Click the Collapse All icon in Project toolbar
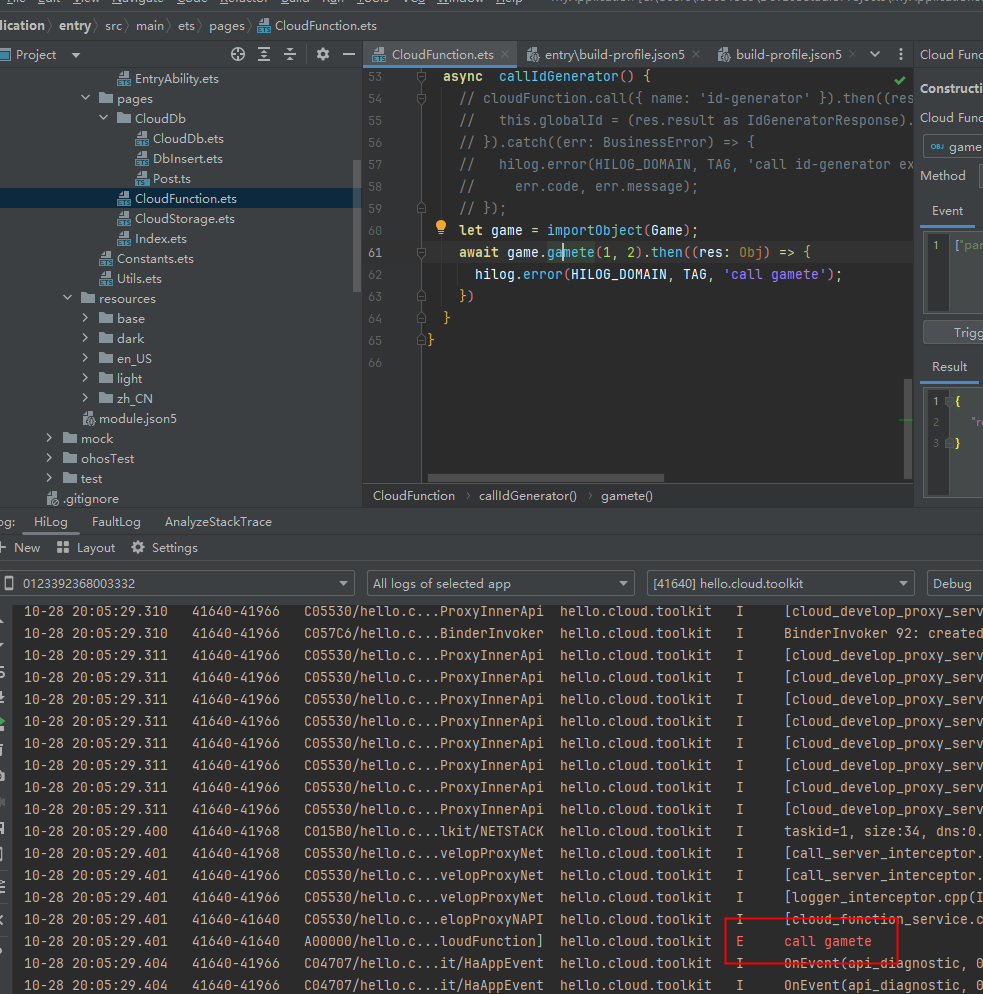983x994 pixels. 289,54
